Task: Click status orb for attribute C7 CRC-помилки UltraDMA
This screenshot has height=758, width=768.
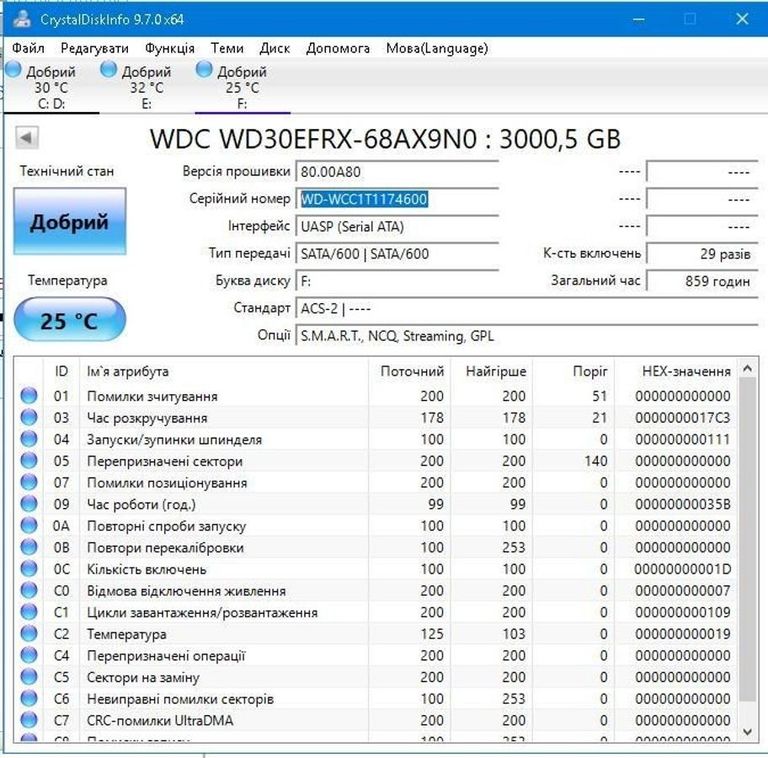Action: pyautogui.click(x=29, y=720)
